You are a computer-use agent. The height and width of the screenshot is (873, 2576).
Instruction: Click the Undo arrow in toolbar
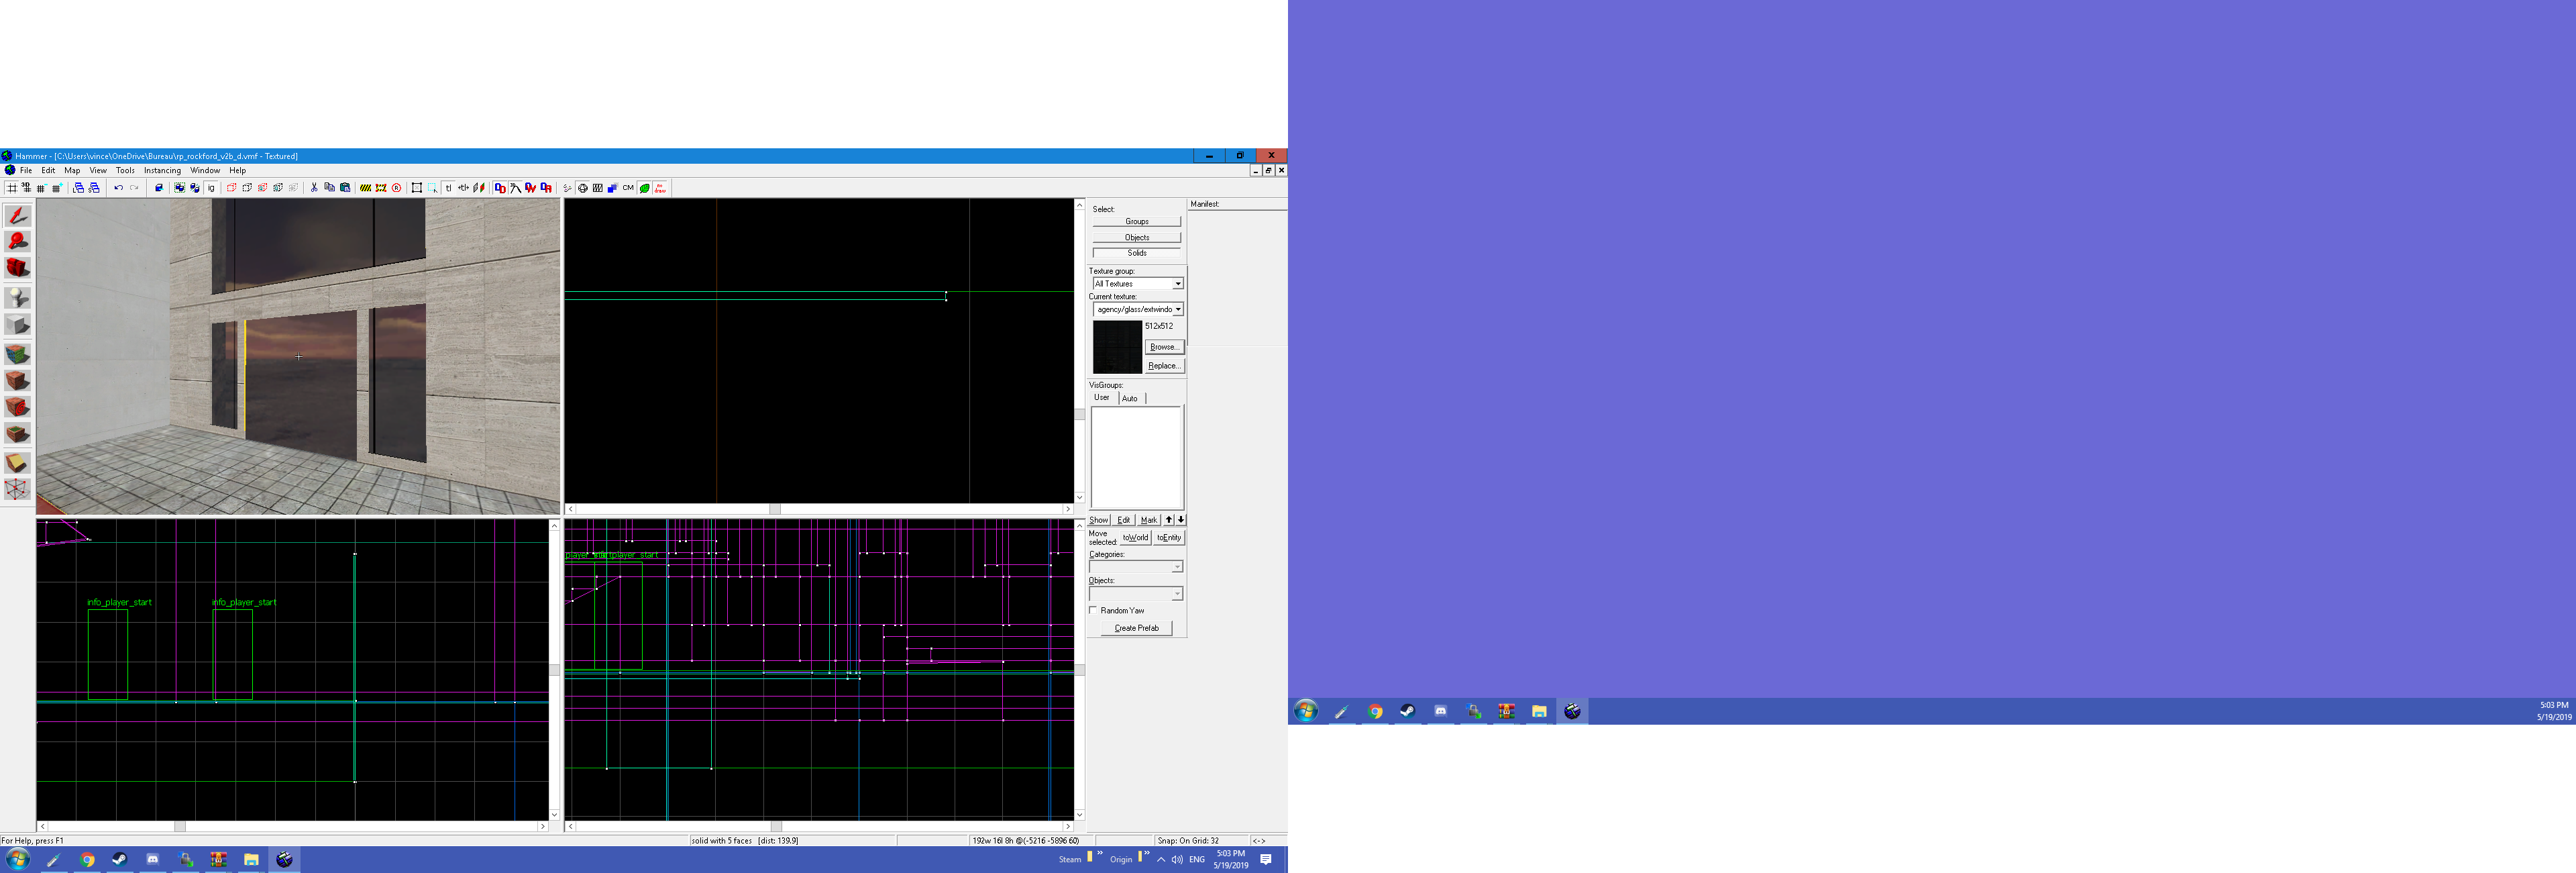[119, 188]
